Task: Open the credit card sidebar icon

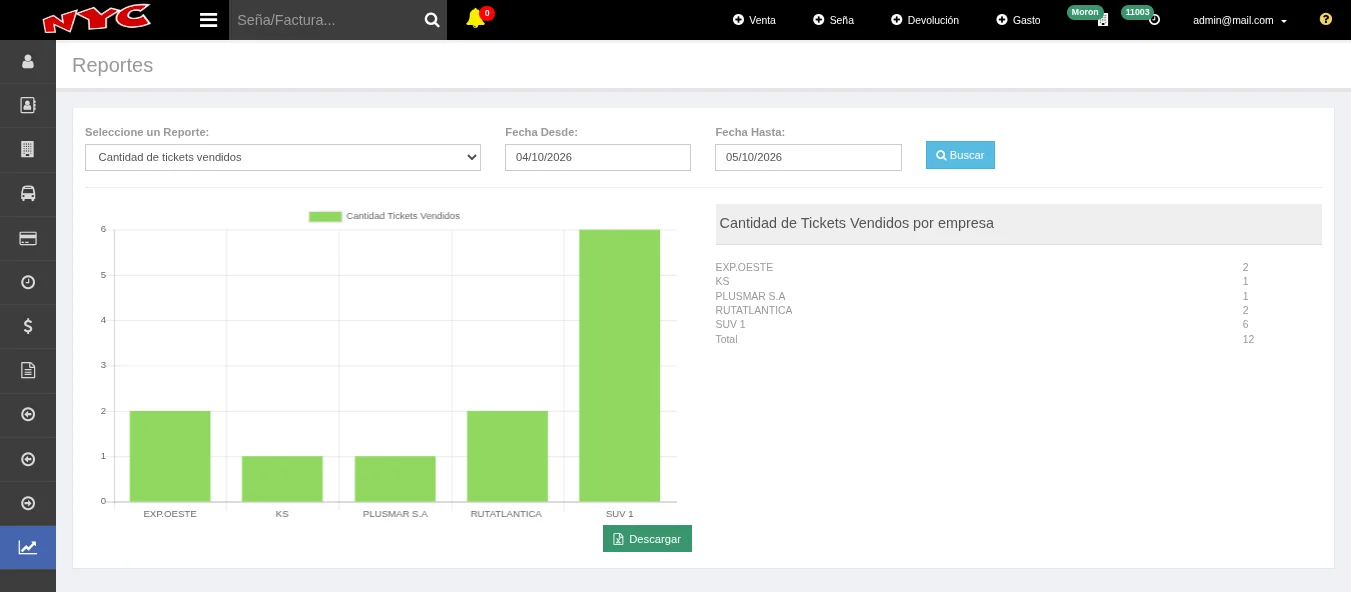Action: 28,238
